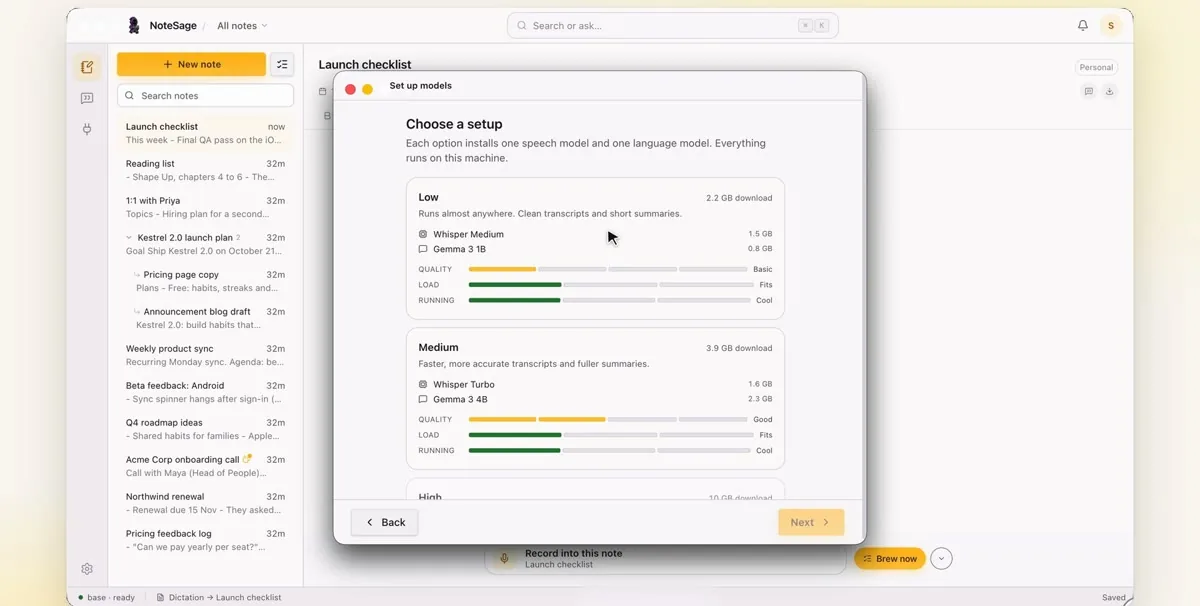Minimize the Set up models dialog
Image resolution: width=1200 pixels, height=606 pixels.
tap(367, 89)
